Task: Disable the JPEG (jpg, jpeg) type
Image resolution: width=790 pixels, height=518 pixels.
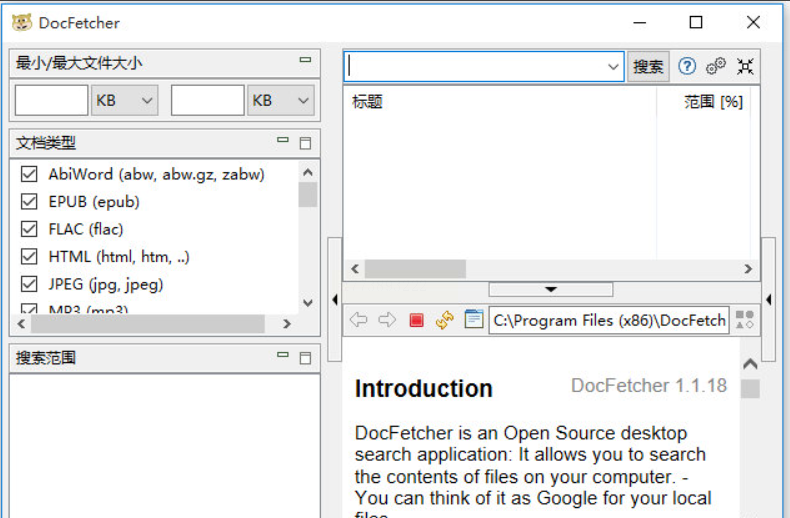Action: coord(29,284)
